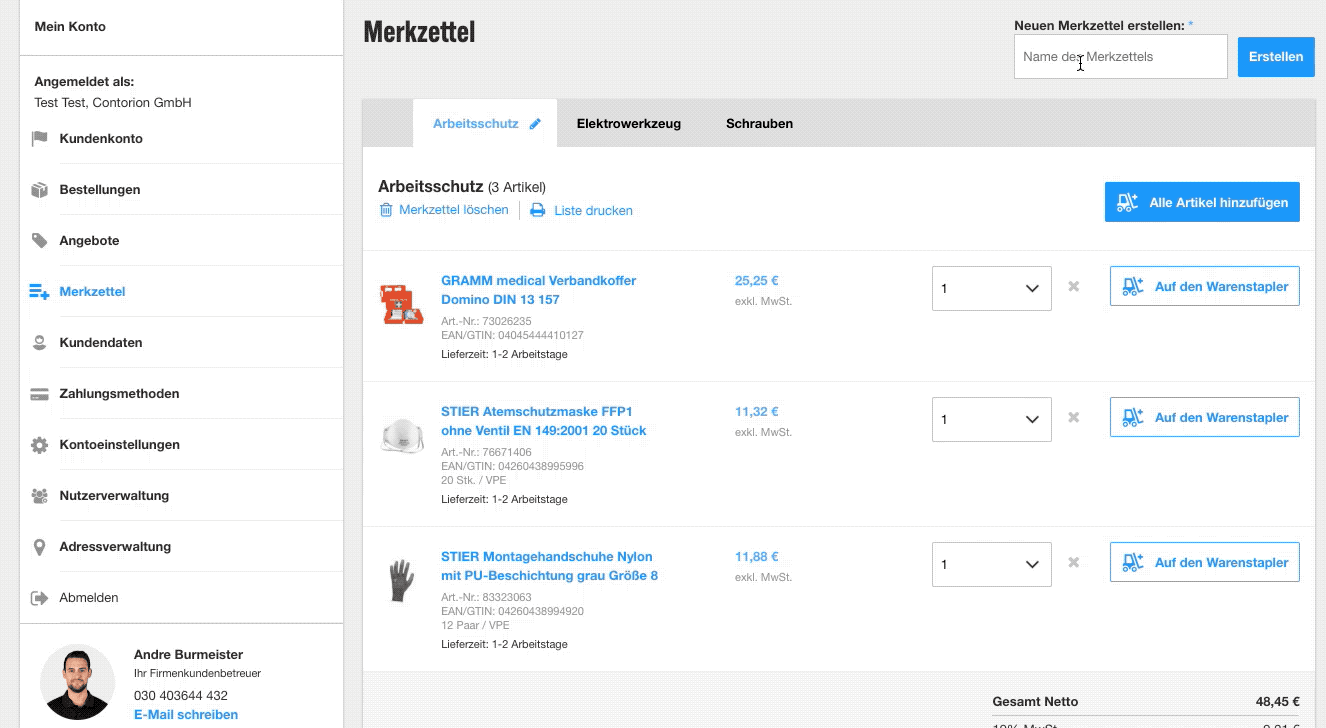1326x728 pixels.
Task: Focus the Name des Merkzettels input field
Action: pos(1120,57)
